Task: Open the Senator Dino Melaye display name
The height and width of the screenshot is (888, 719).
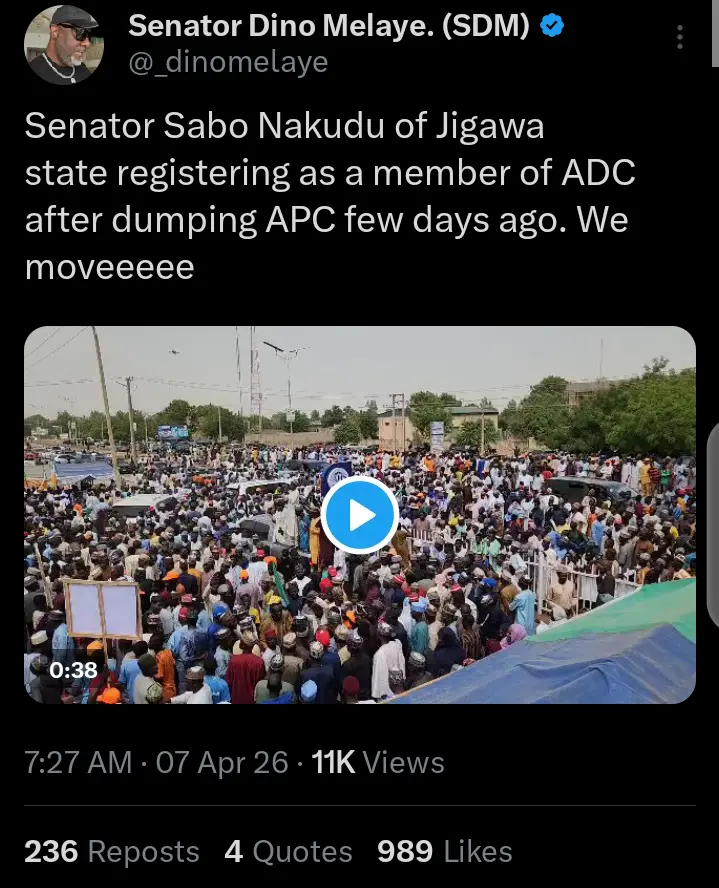Action: 329,27
